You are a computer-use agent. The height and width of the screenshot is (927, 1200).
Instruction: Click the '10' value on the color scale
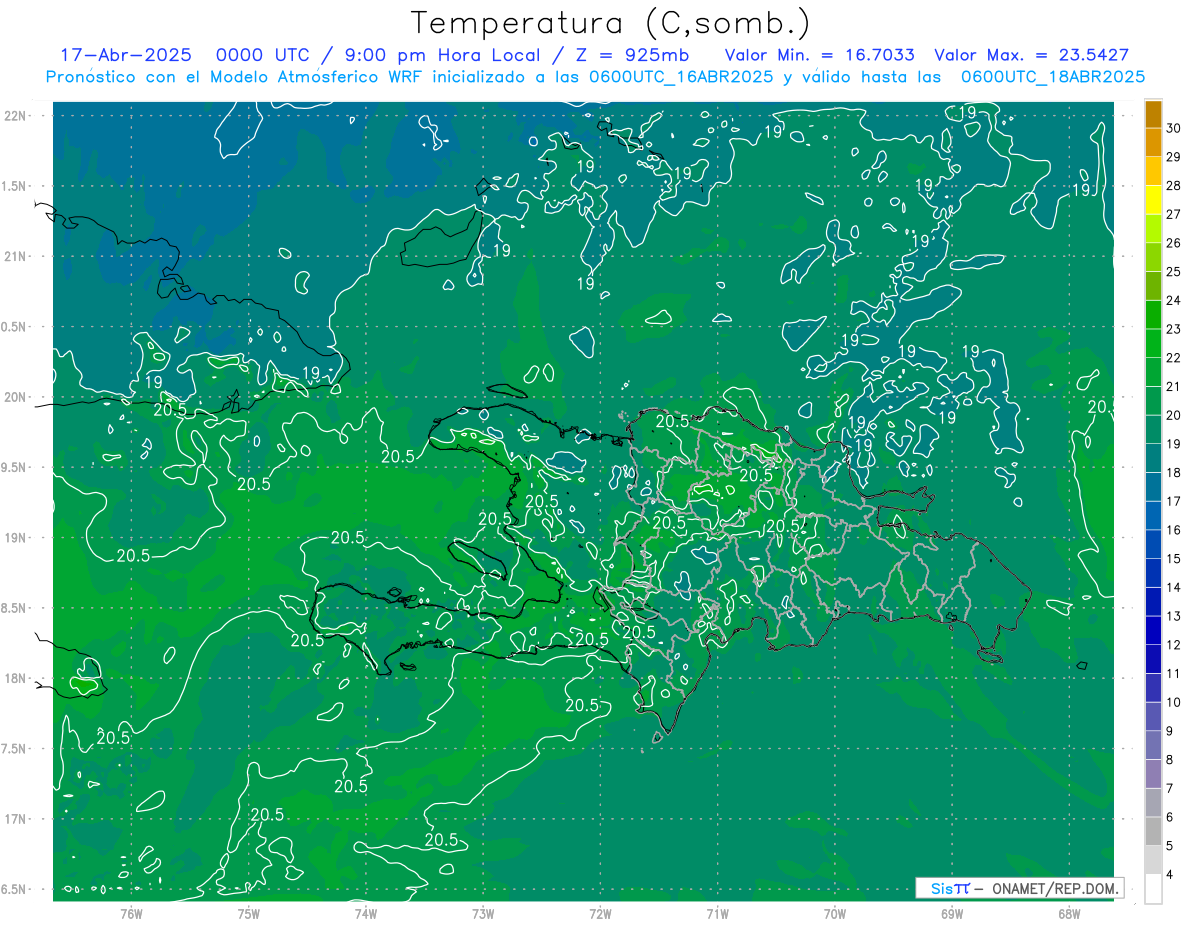click(1173, 702)
